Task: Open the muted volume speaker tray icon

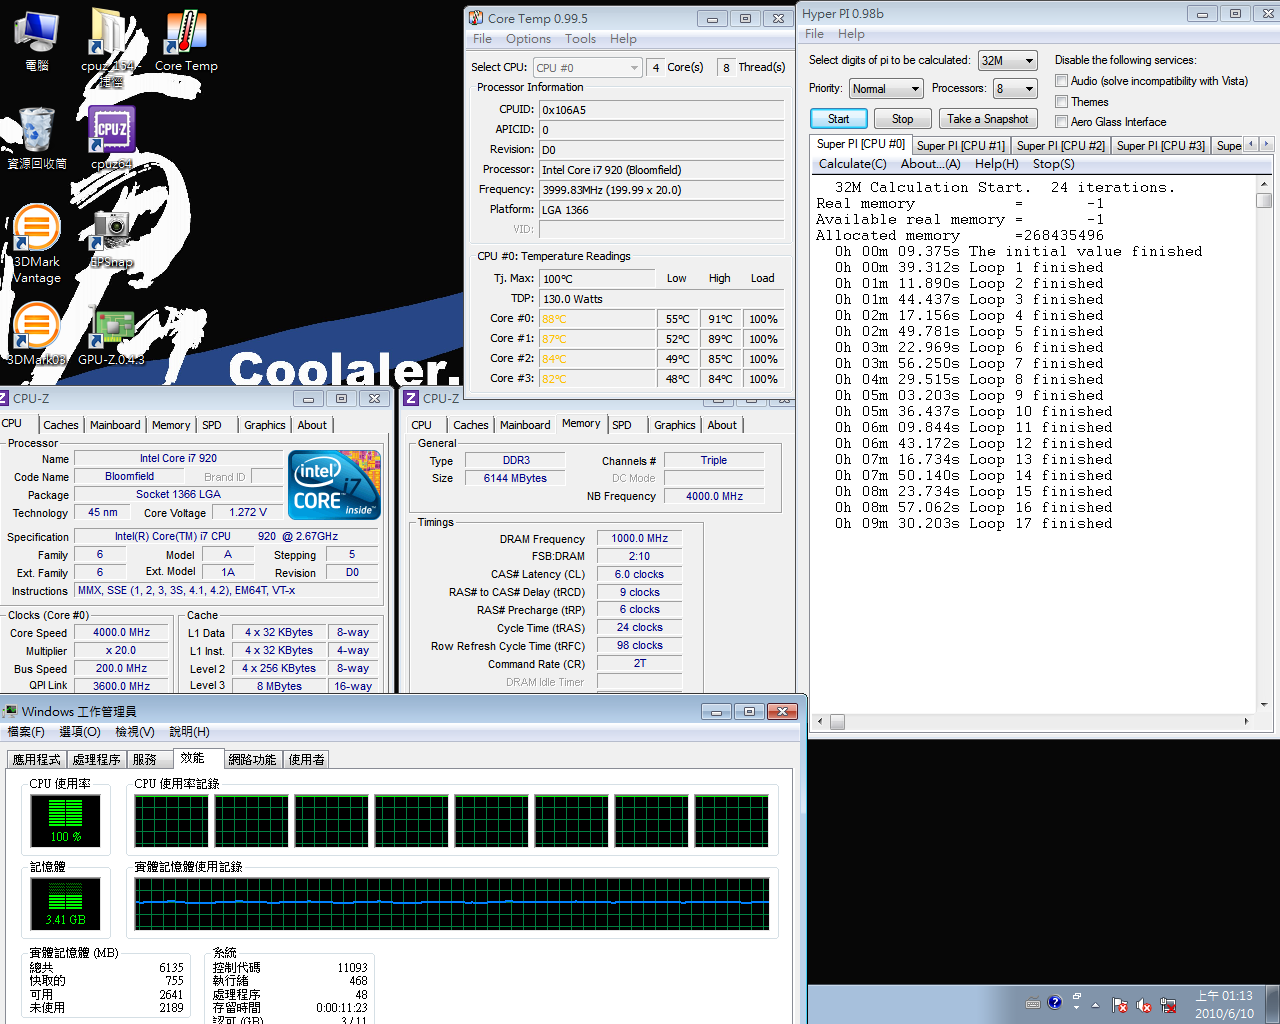Action: [x=1144, y=1005]
